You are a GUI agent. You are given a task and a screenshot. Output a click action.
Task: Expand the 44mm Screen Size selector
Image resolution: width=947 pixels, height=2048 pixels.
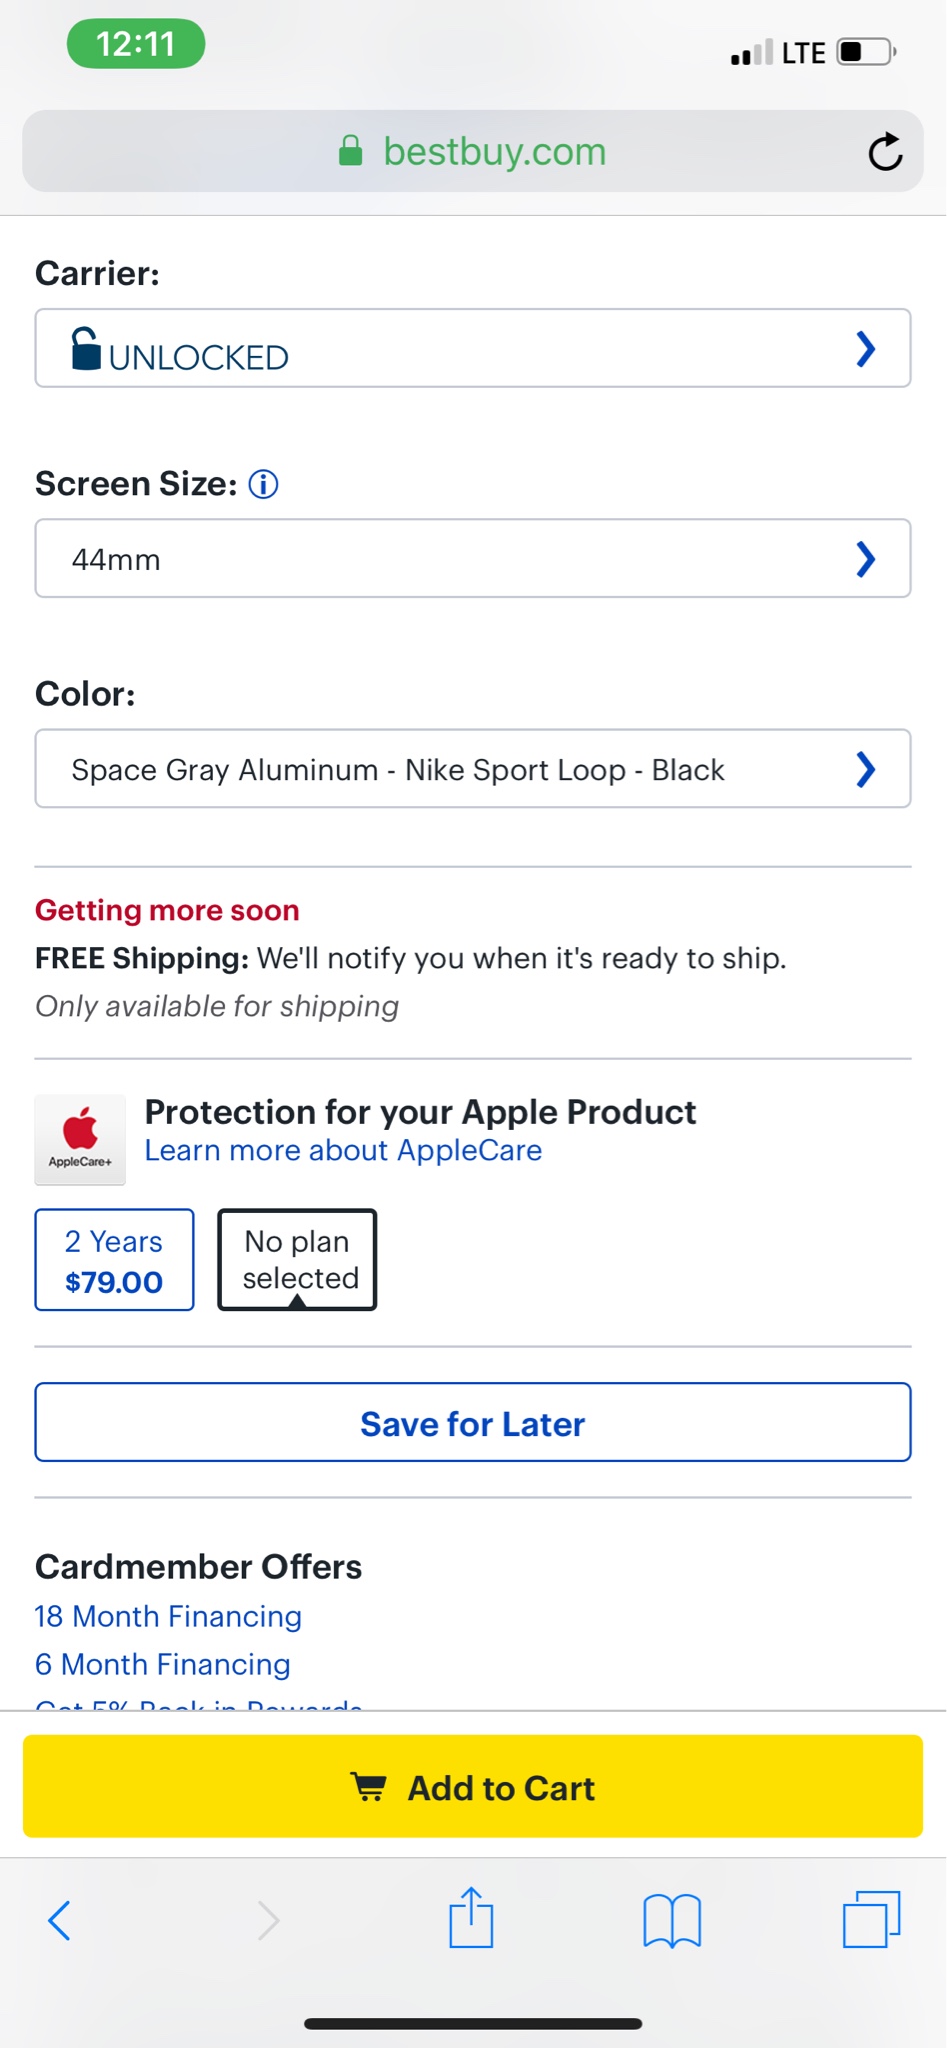coord(472,559)
